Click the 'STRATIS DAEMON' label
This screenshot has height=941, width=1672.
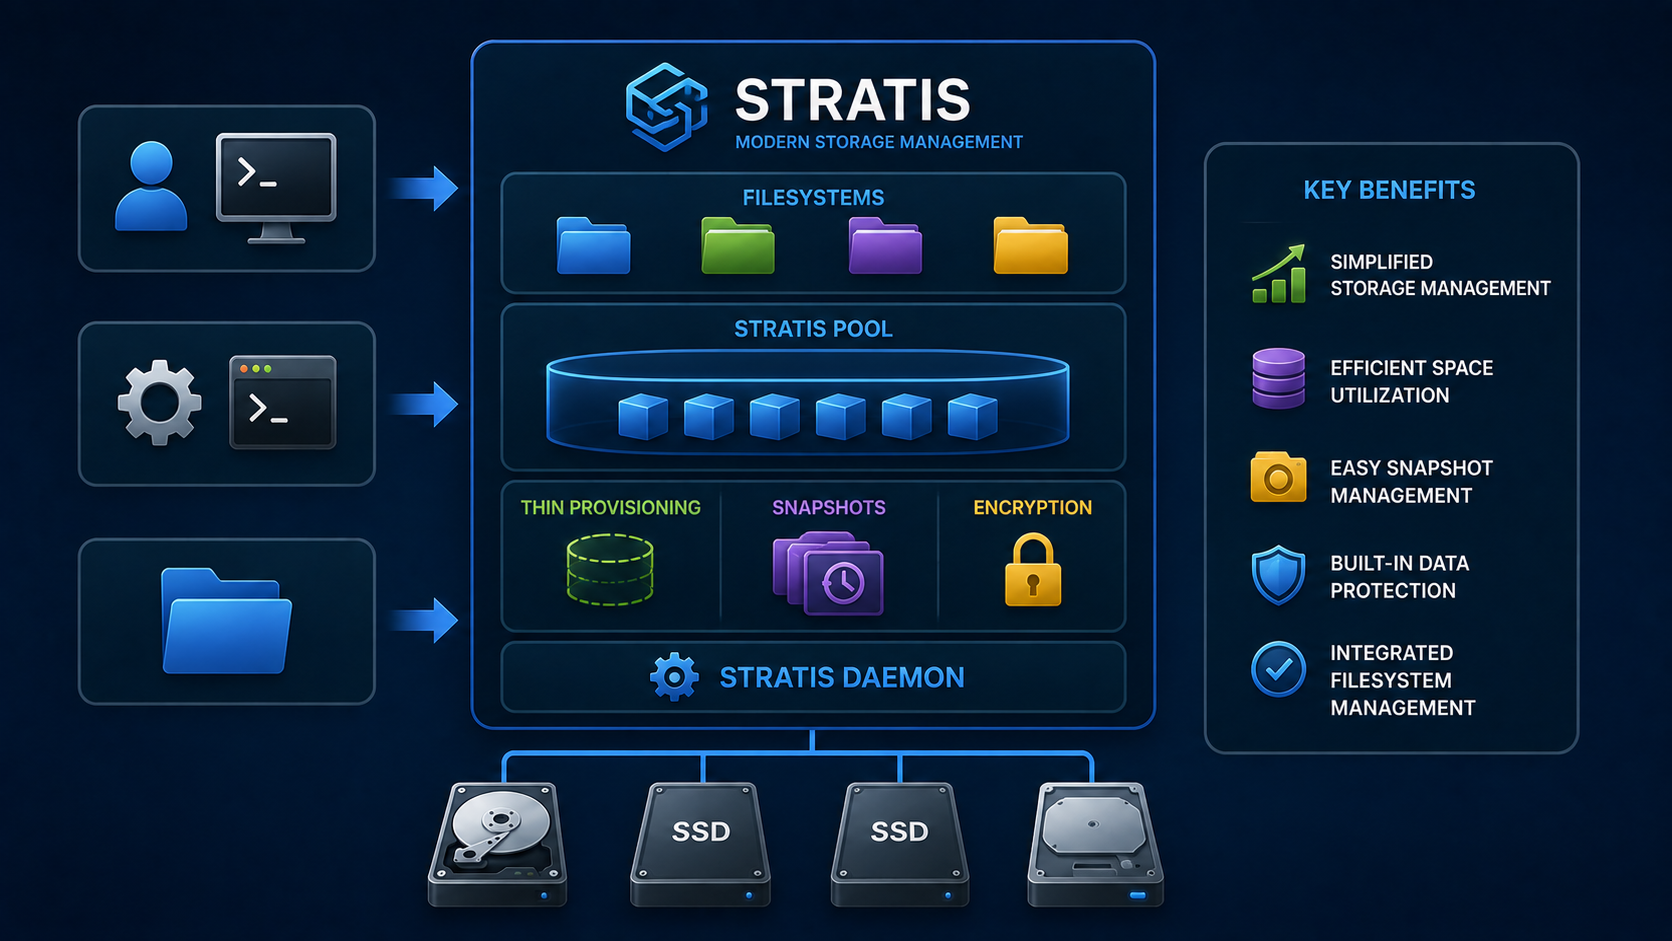[x=842, y=678]
